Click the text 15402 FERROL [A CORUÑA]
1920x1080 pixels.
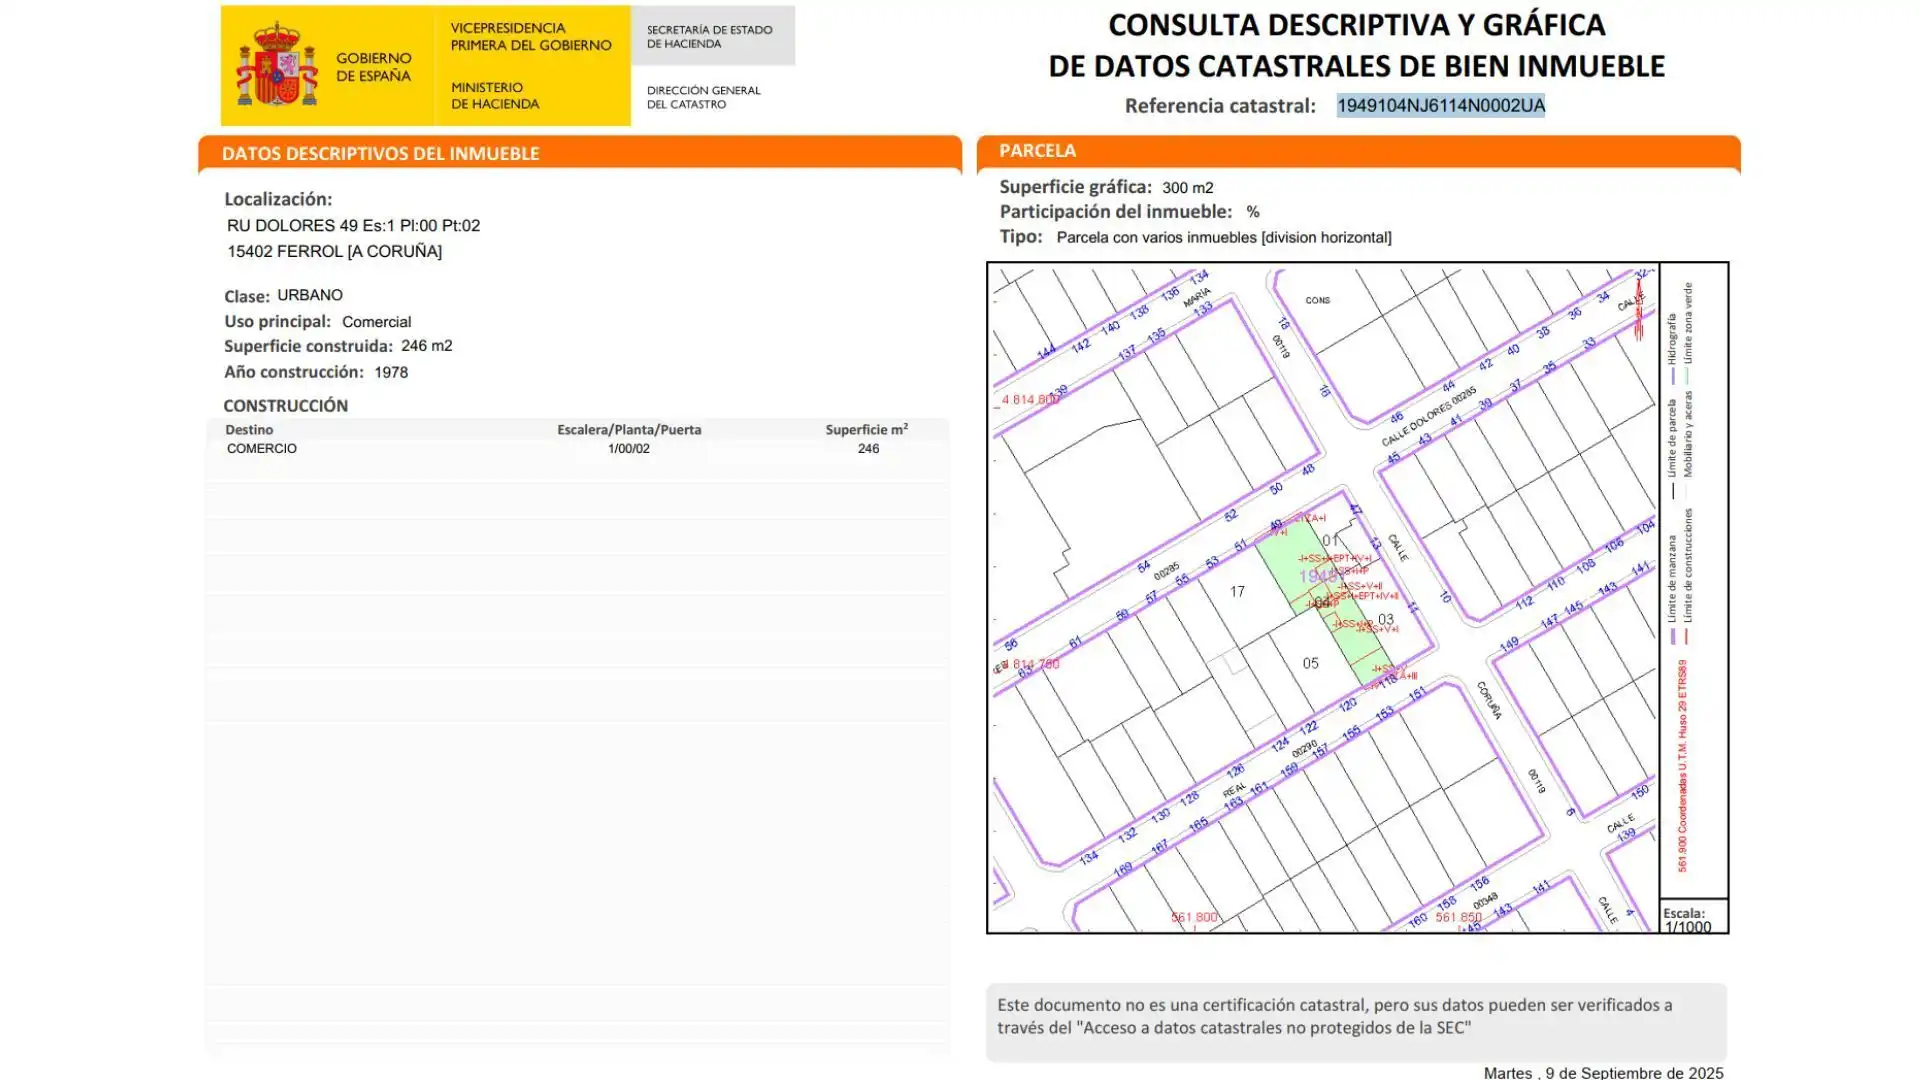334,252
